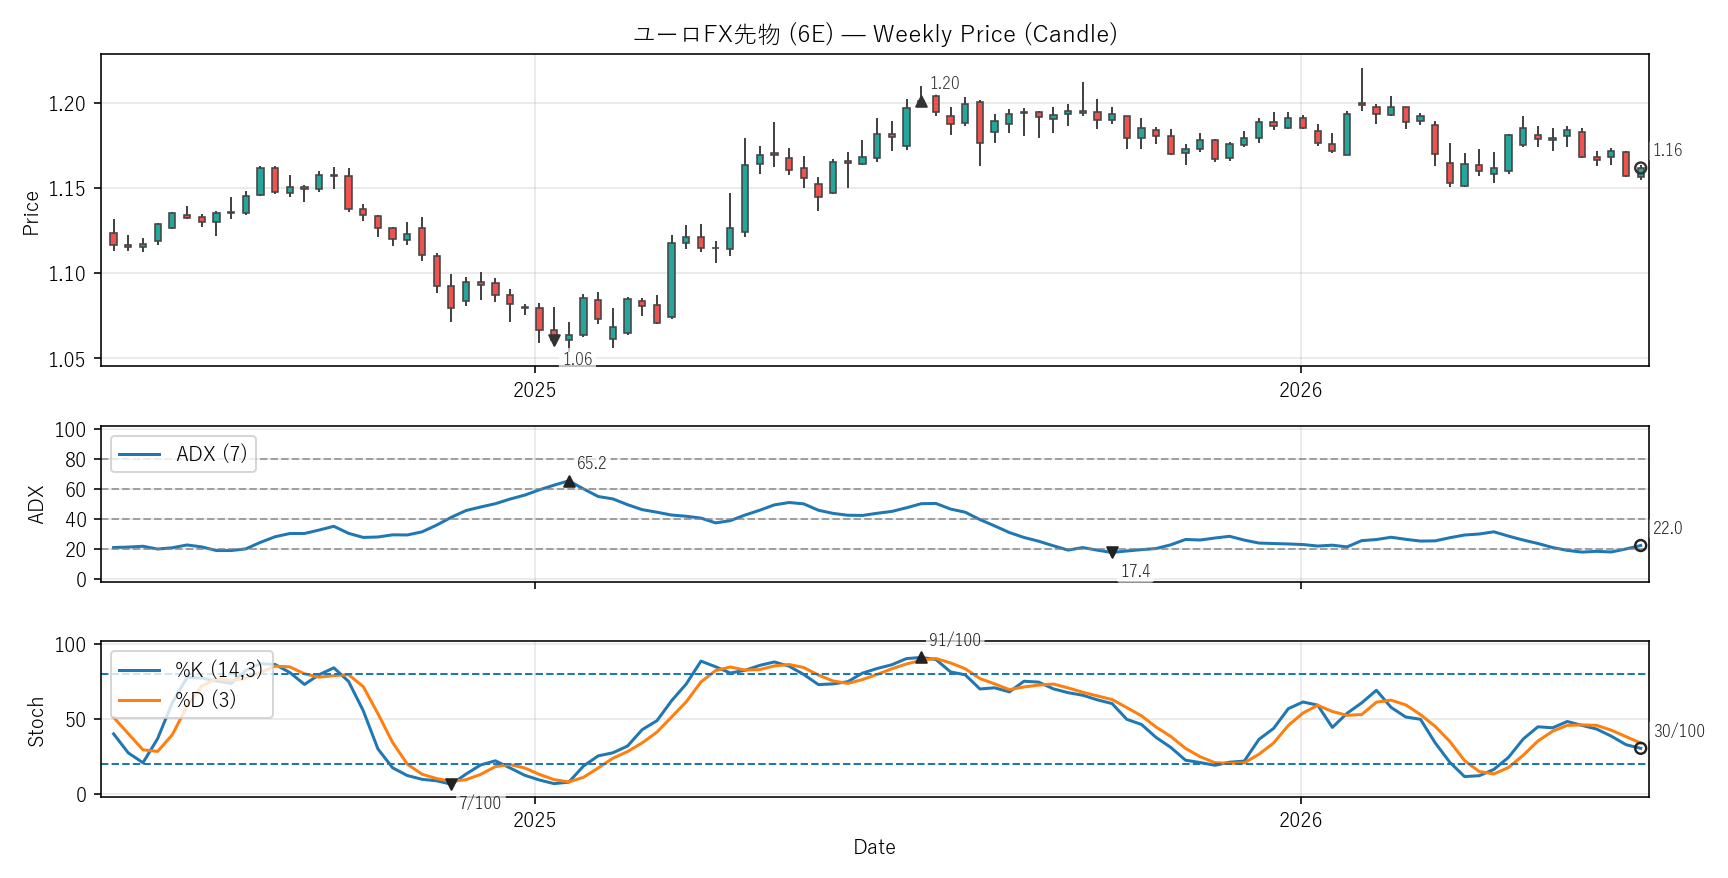Click the blue %K legend line swatch

[139, 670]
